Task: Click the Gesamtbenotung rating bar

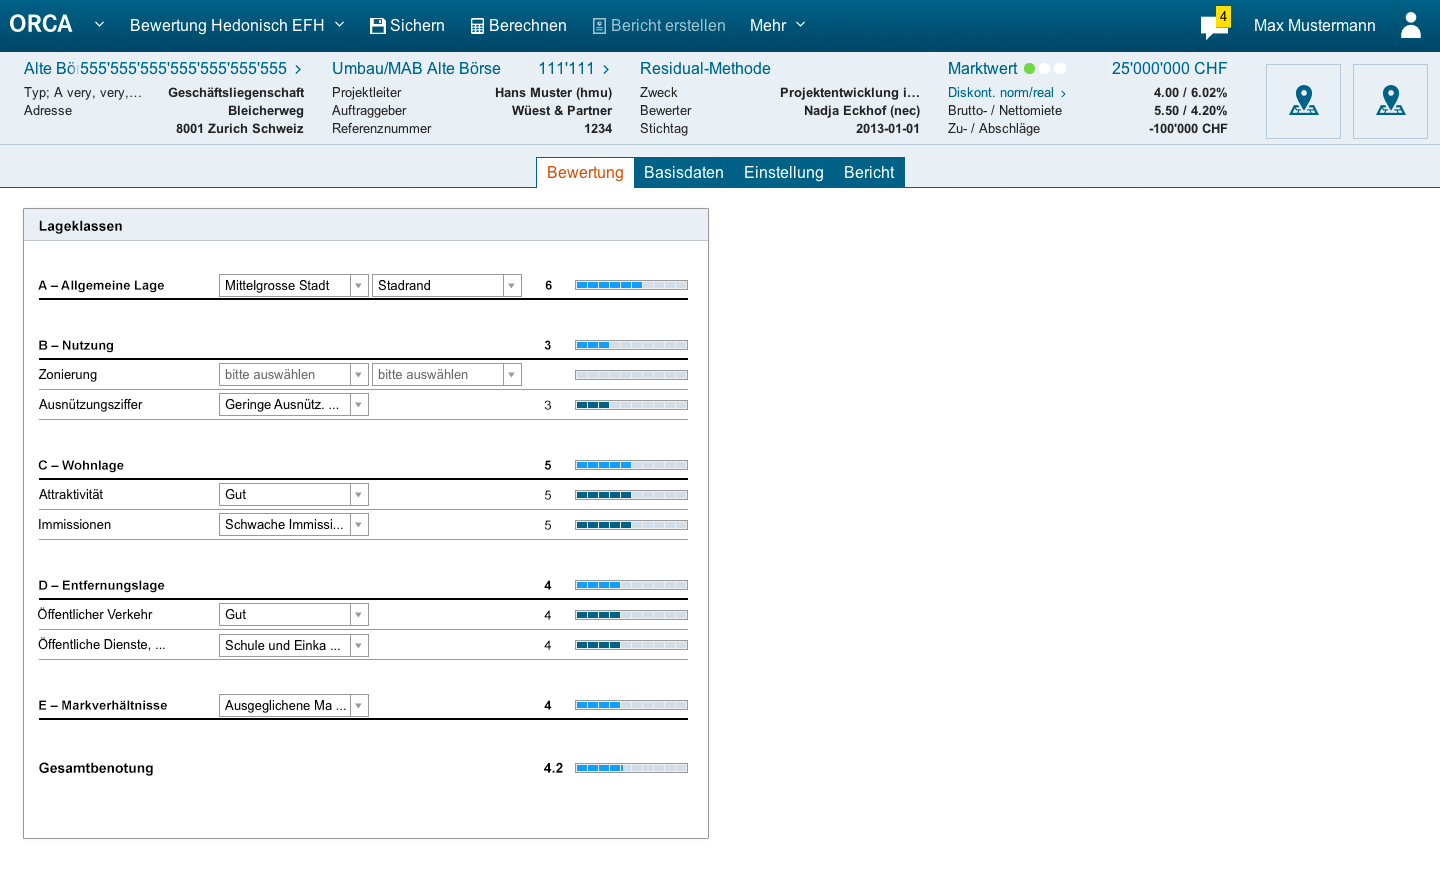Action: (x=631, y=768)
